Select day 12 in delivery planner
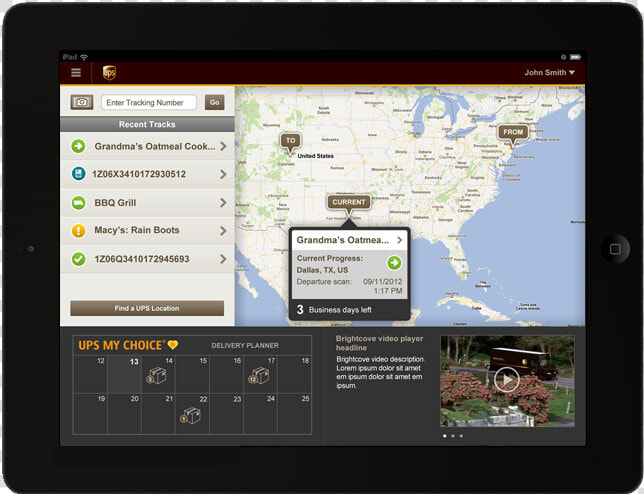This screenshot has height=494, width=644. point(90,375)
